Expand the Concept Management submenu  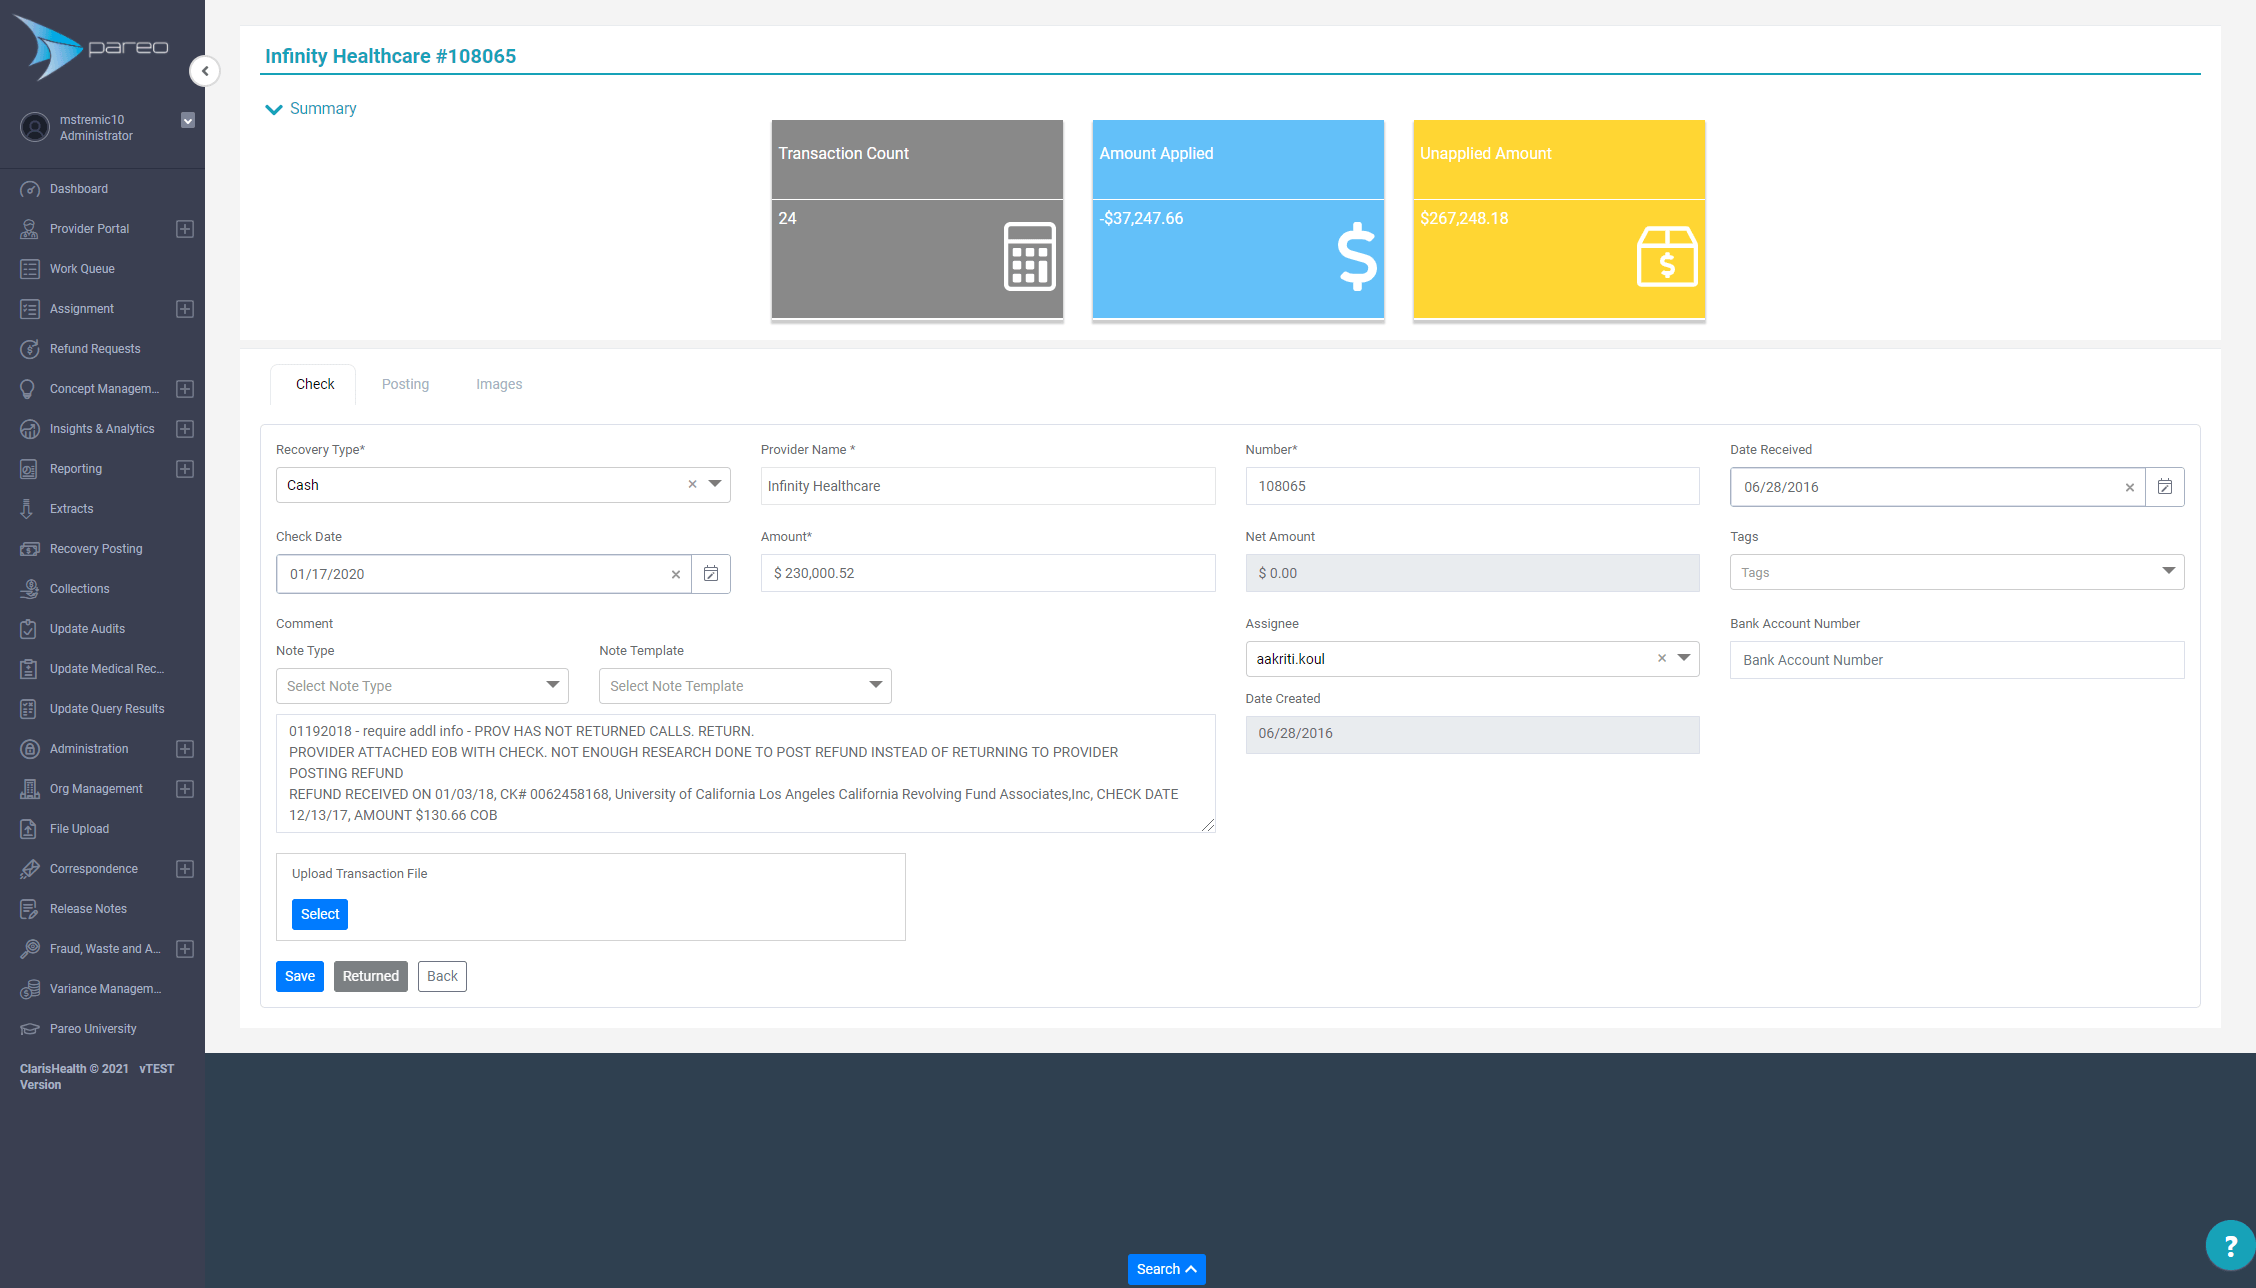click(x=185, y=389)
